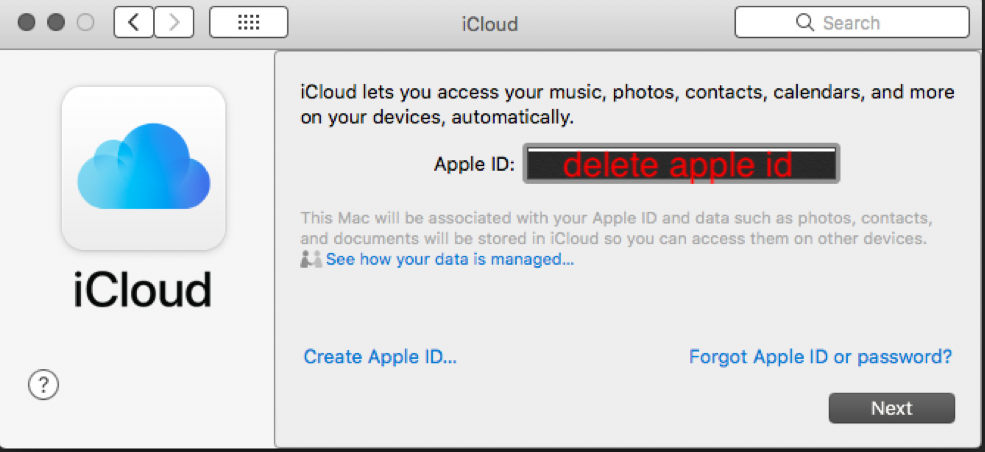Select the "Create Apple ID…" link
The height and width of the screenshot is (452, 985).
tap(380, 356)
